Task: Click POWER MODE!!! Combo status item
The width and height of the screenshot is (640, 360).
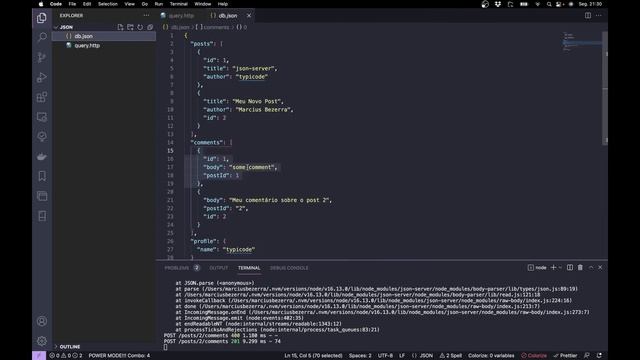Action: click(x=119, y=356)
